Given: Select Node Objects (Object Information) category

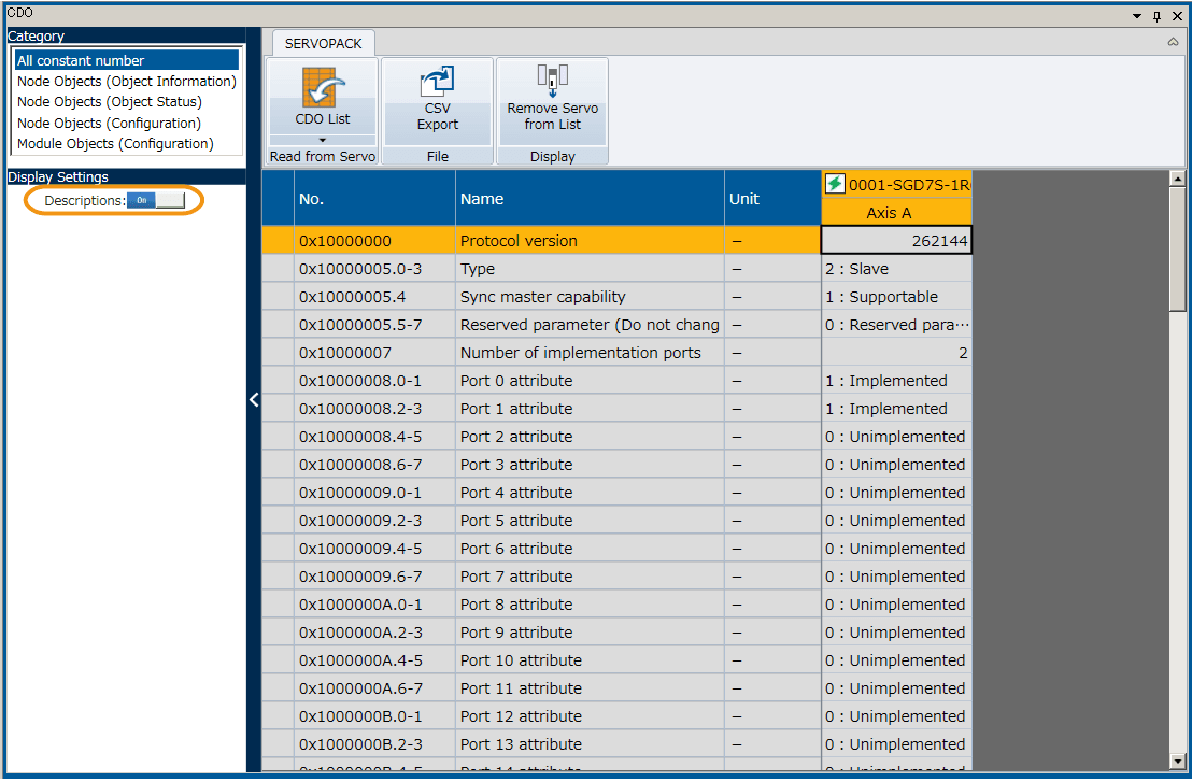Looking at the screenshot, I should (126, 81).
